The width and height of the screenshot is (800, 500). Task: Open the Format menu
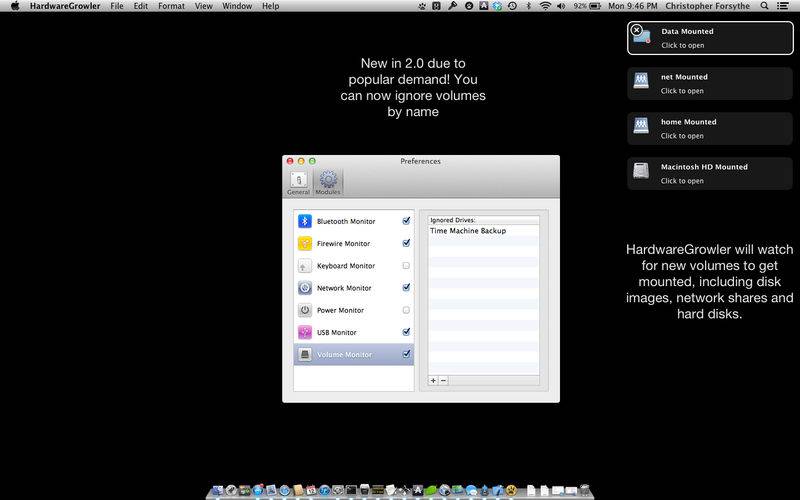(x=171, y=6)
